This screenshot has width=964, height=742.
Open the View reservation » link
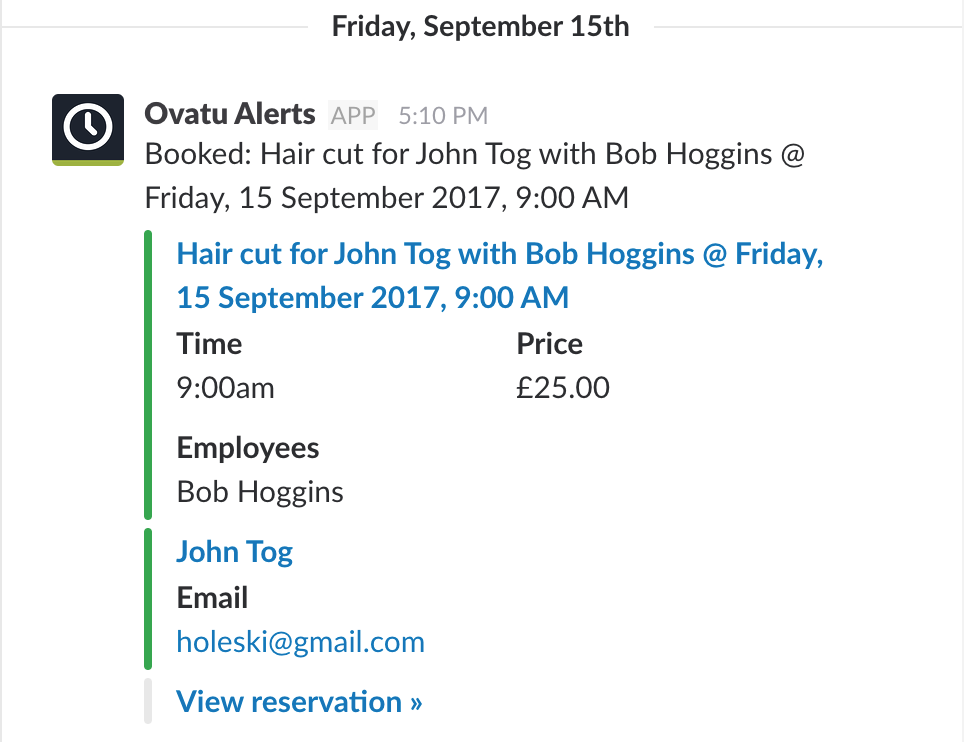coord(299,702)
